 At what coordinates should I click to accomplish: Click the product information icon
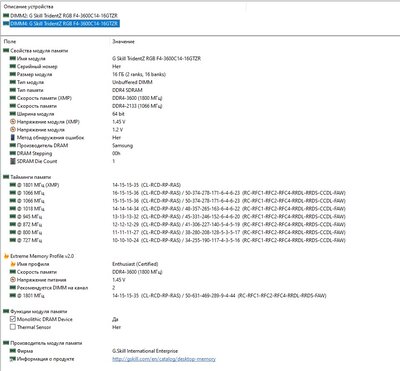(13, 359)
